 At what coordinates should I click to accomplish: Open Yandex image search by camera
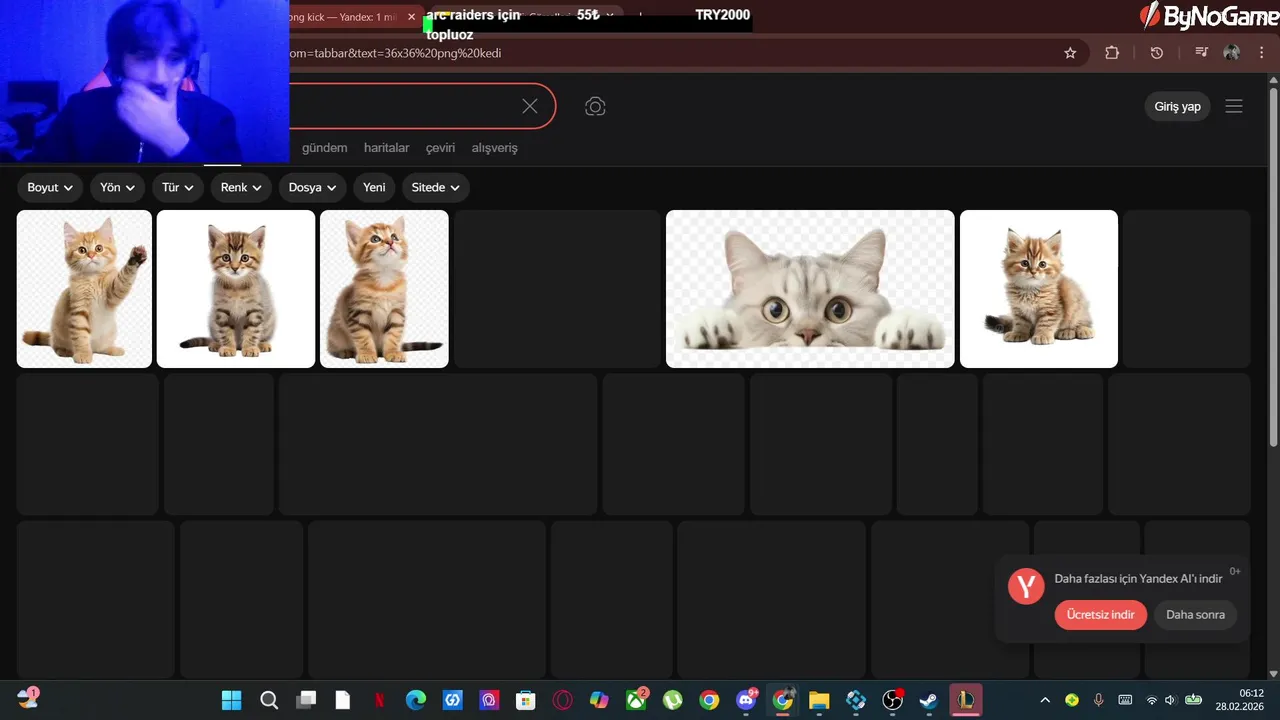[595, 107]
